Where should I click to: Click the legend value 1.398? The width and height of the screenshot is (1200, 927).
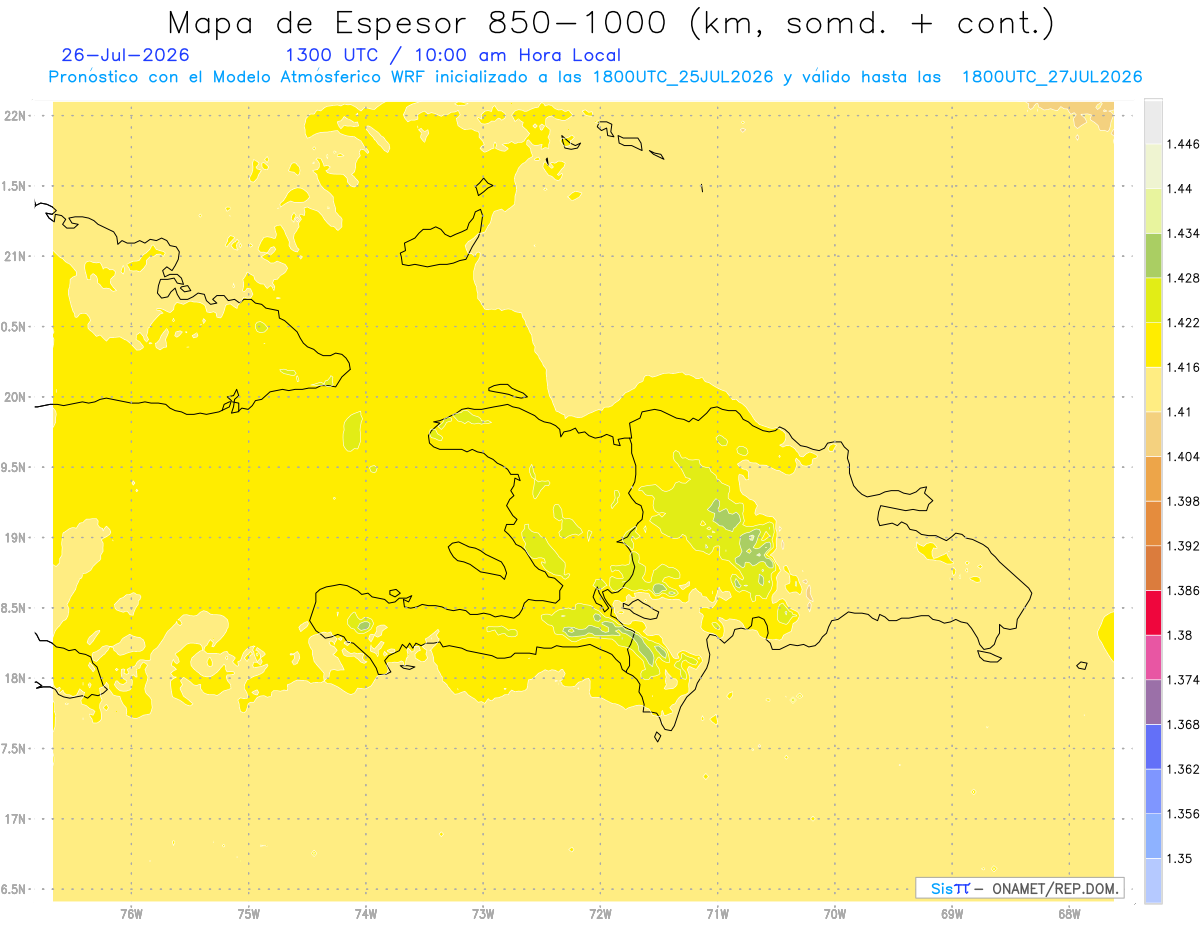click(x=1183, y=501)
